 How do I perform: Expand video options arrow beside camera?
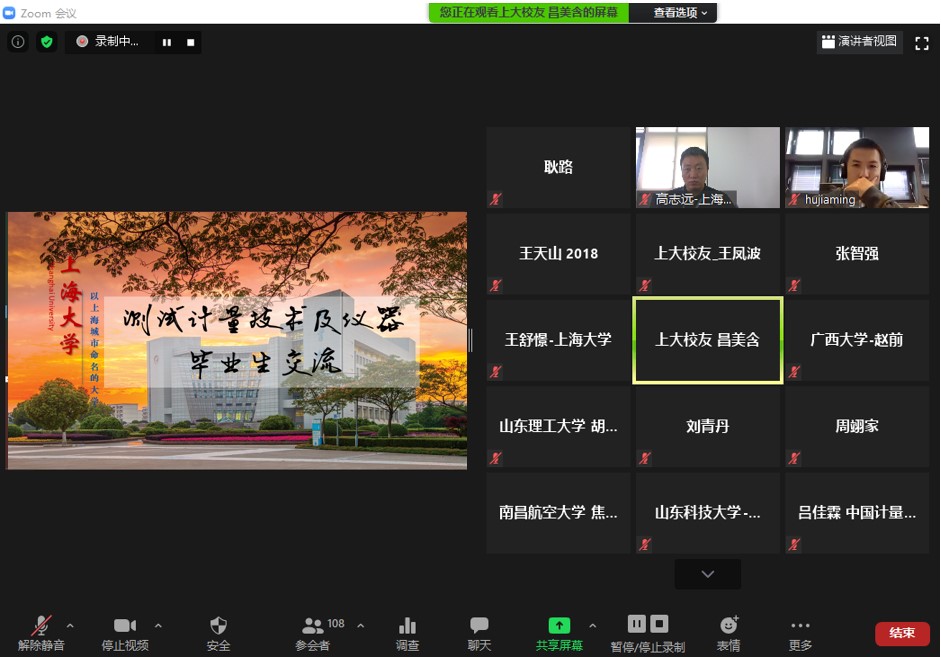click(x=158, y=626)
